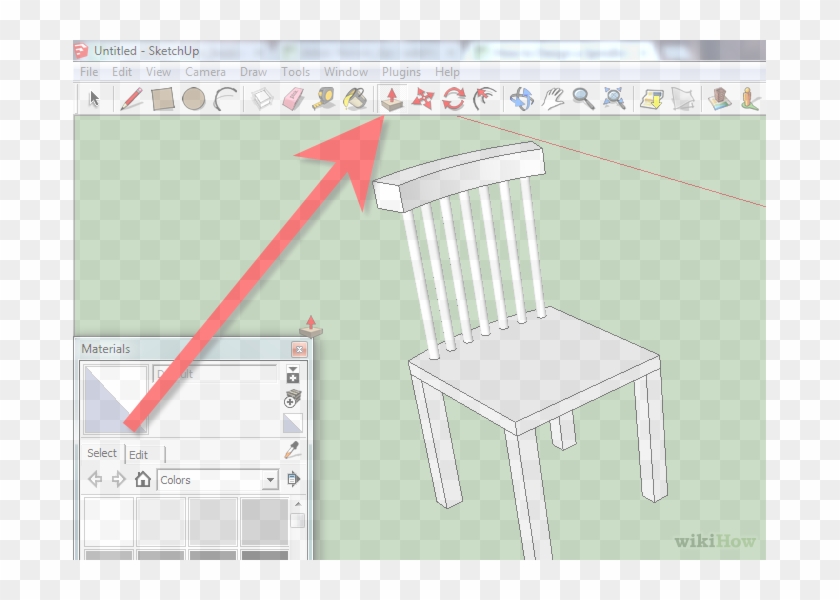Click the sample paint eyedropper in Materials
The height and width of the screenshot is (600, 840).
point(291,452)
